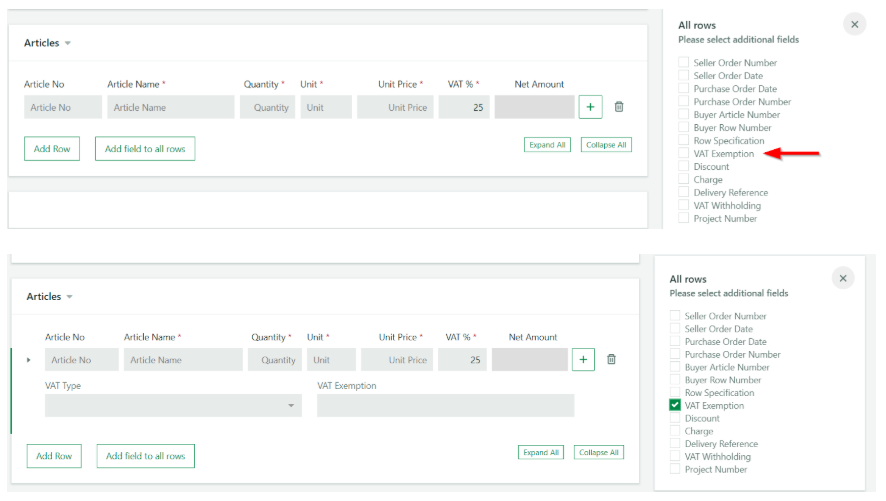Uncheck the ticked VAT Exemption checkbox
The height and width of the screenshot is (501, 886).
(x=675, y=406)
